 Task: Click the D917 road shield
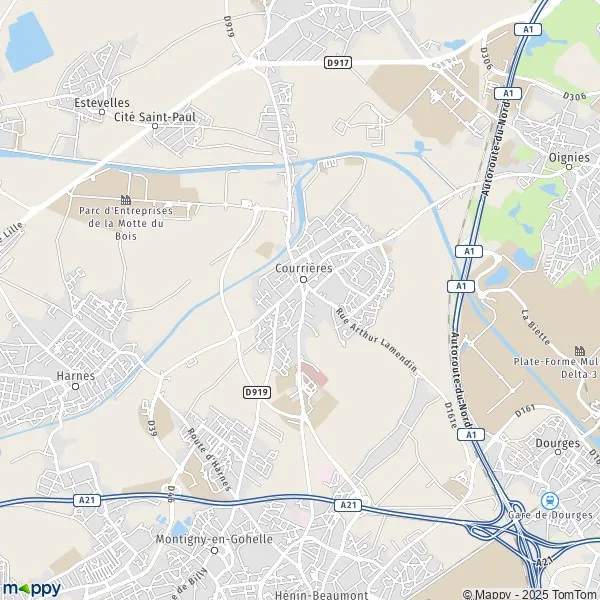(x=338, y=62)
